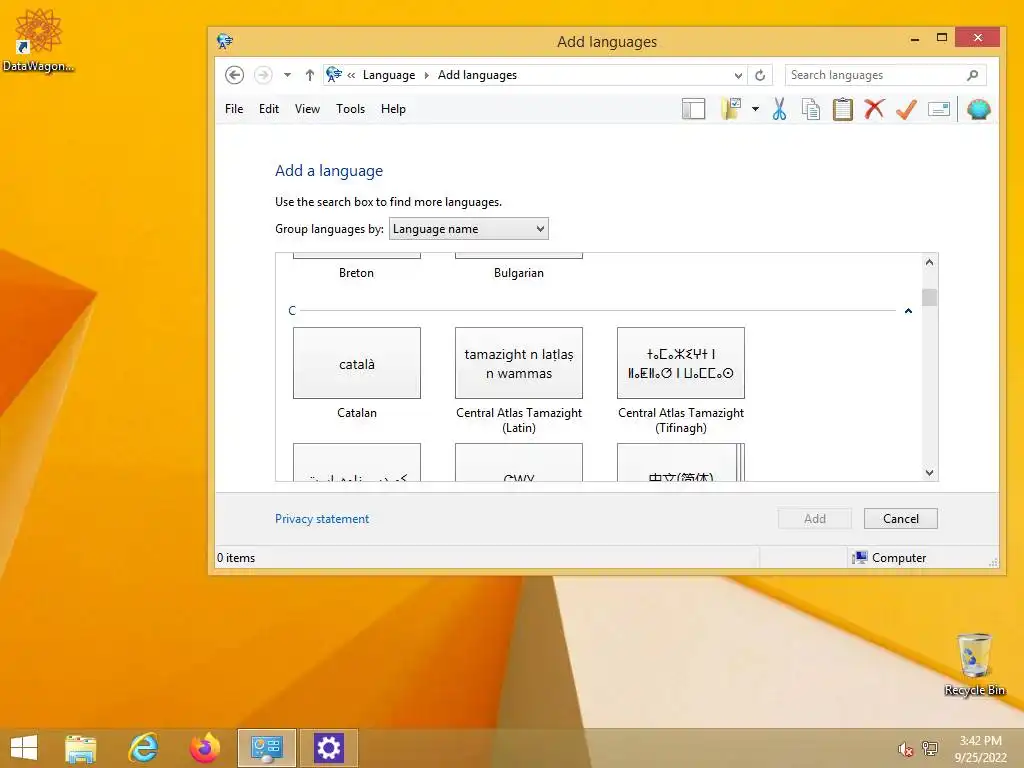Launch Internet Explorer from the taskbar
The width and height of the screenshot is (1024, 768).
tap(143, 748)
